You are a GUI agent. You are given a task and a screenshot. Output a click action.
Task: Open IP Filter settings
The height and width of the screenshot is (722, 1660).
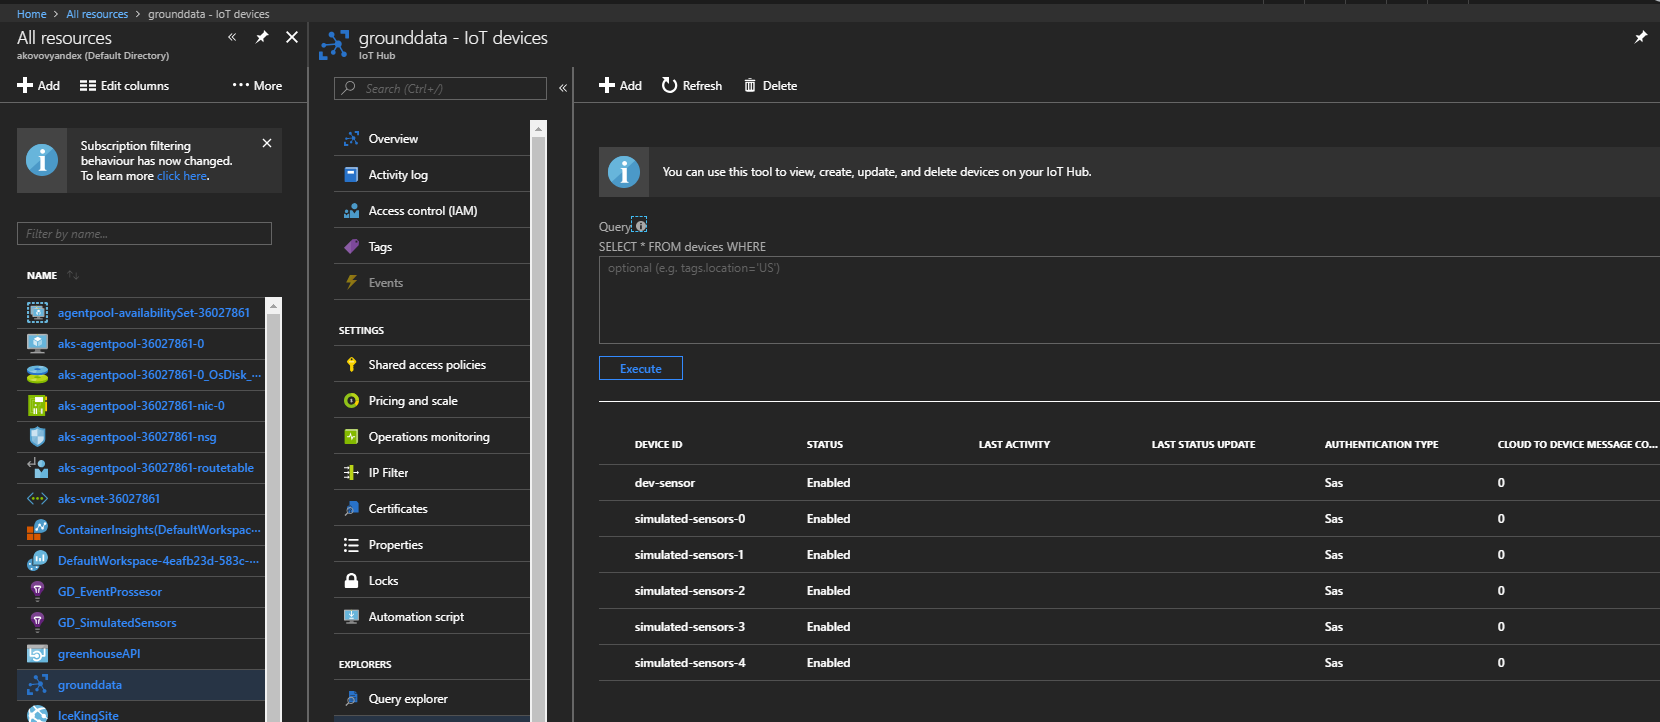pyautogui.click(x=432, y=472)
